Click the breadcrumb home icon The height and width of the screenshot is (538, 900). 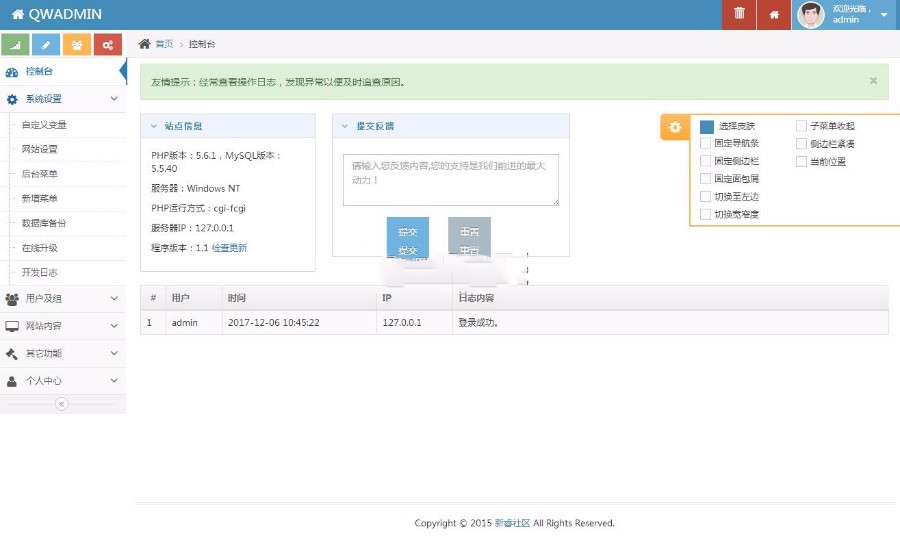145,44
